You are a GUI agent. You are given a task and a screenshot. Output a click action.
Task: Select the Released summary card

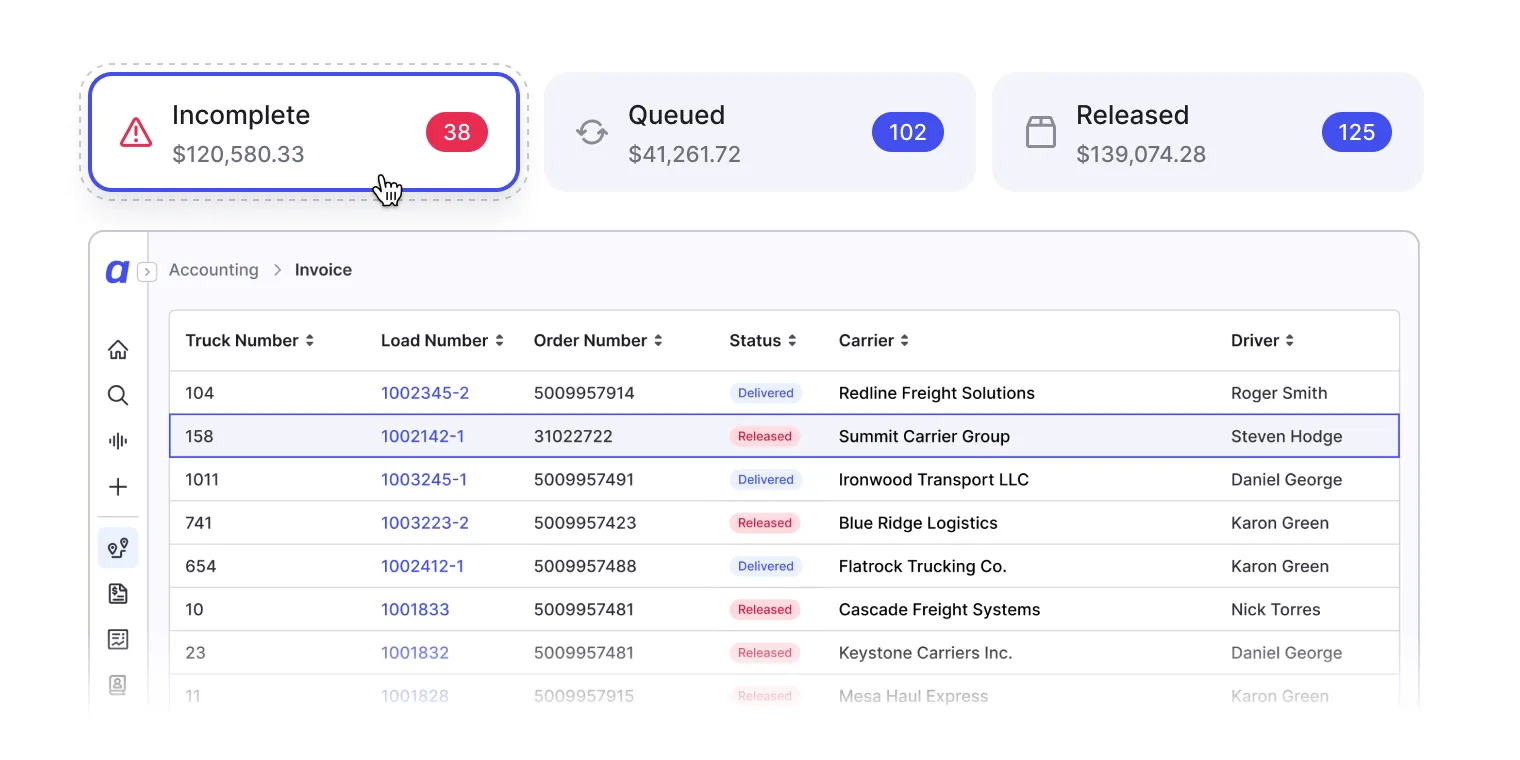[x=1208, y=132]
